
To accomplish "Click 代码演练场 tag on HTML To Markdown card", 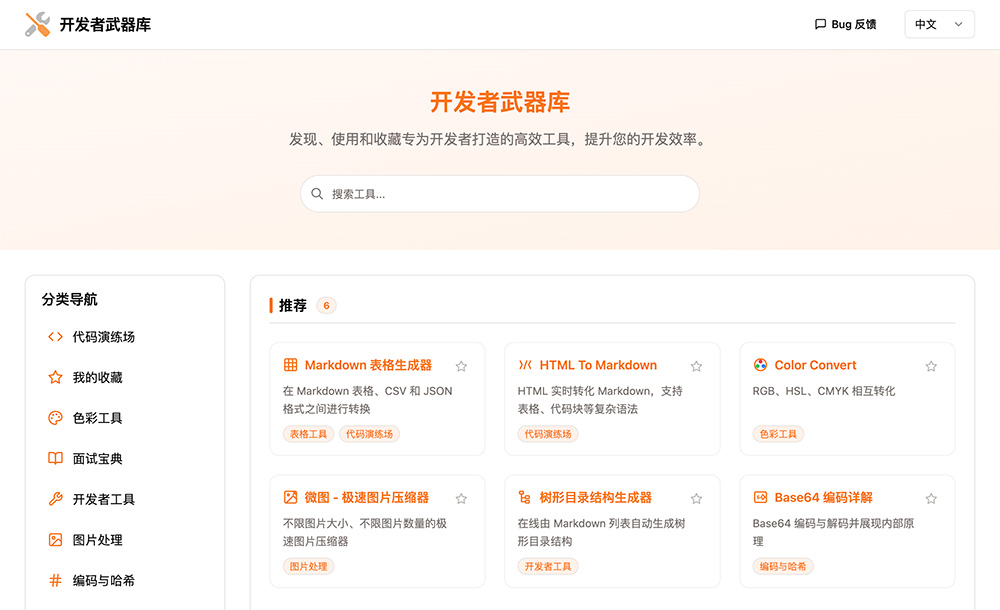I will click(x=548, y=434).
